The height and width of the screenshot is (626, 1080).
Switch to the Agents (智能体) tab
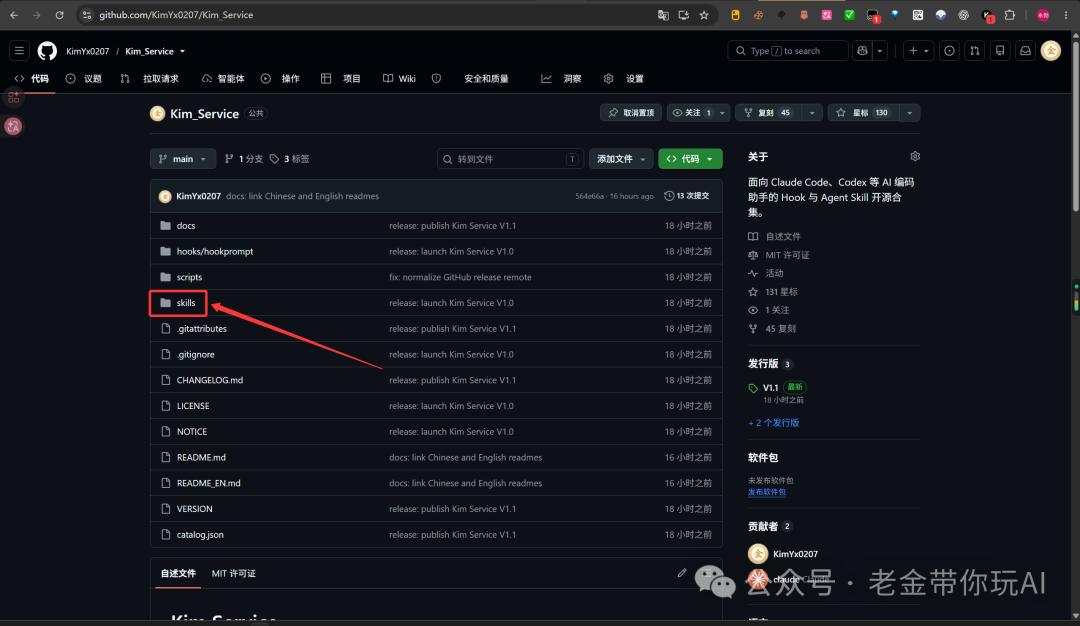(x=223, y=79)
